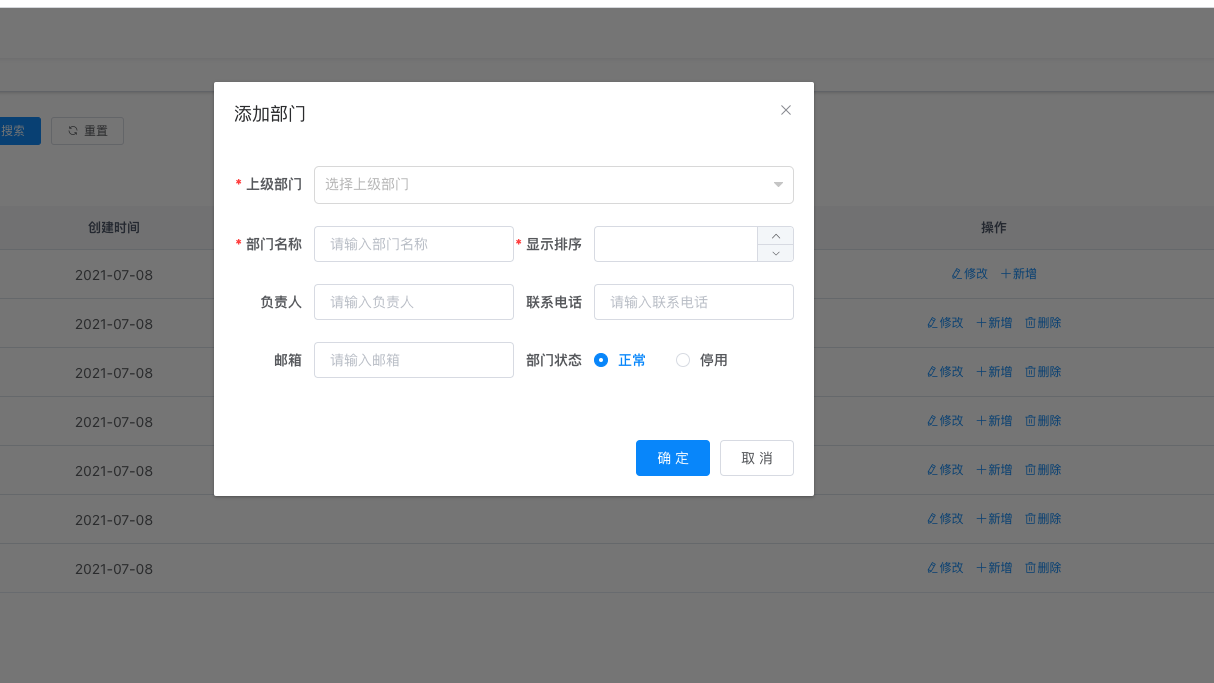Screen dimensions: 1214x683
Task: Select the 正常 radio option
Action: pos(620,360)
